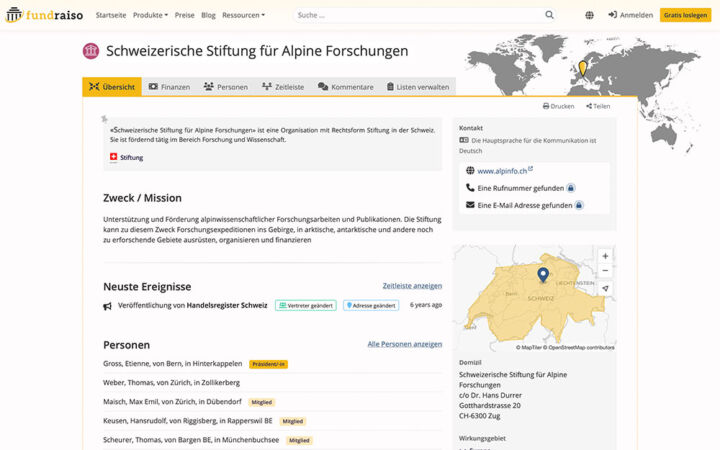
Task: Click the search magnifier icon
Action: click(549, 15)
